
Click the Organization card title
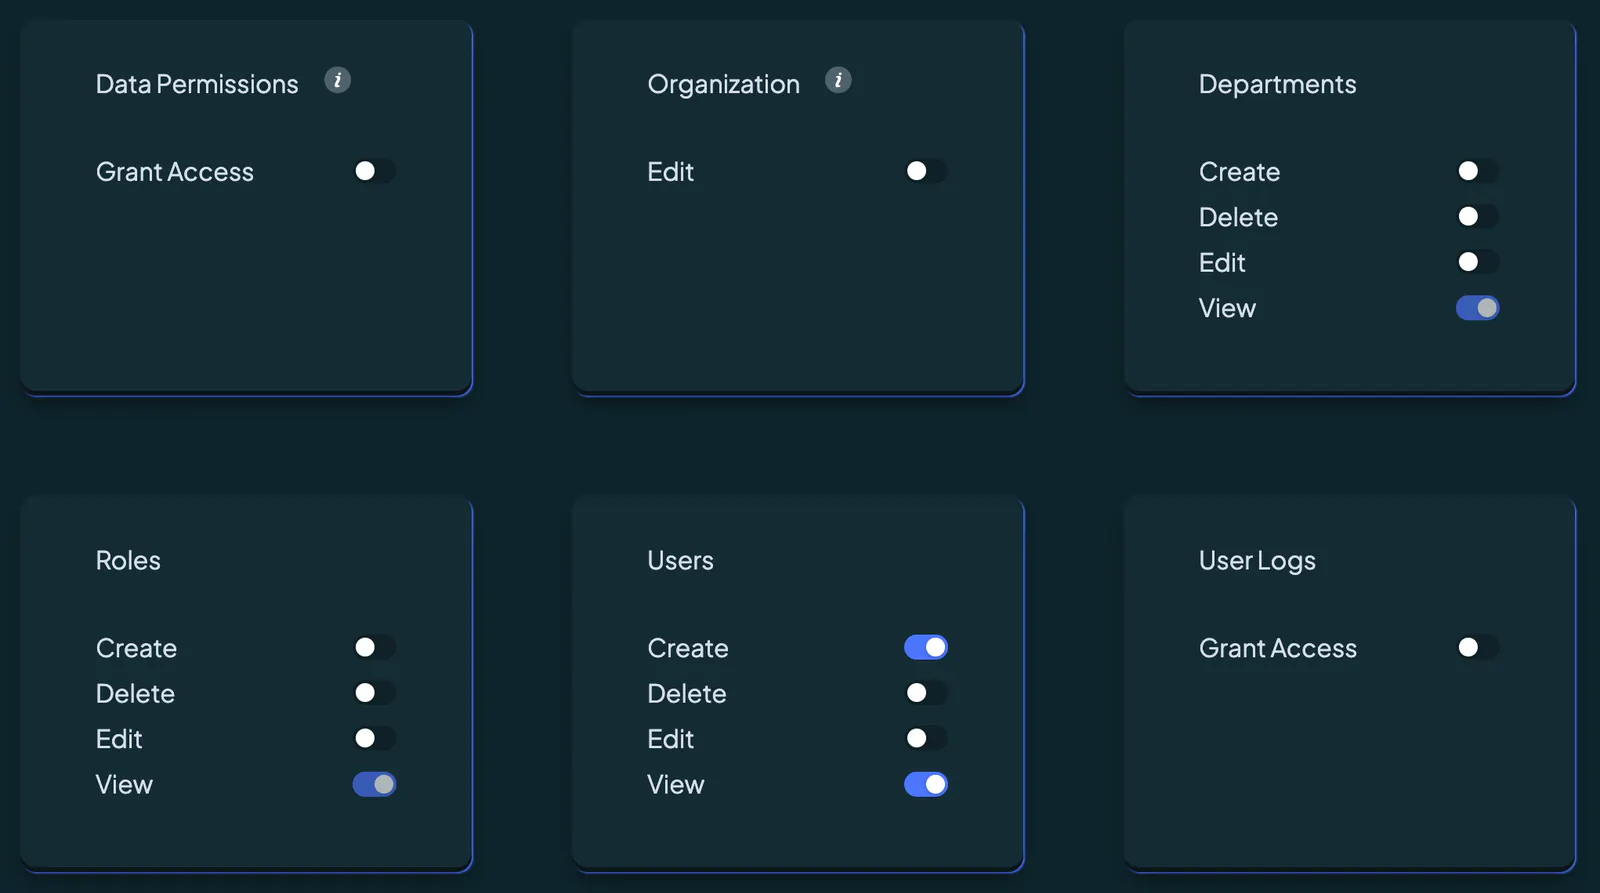pos(724,85)
